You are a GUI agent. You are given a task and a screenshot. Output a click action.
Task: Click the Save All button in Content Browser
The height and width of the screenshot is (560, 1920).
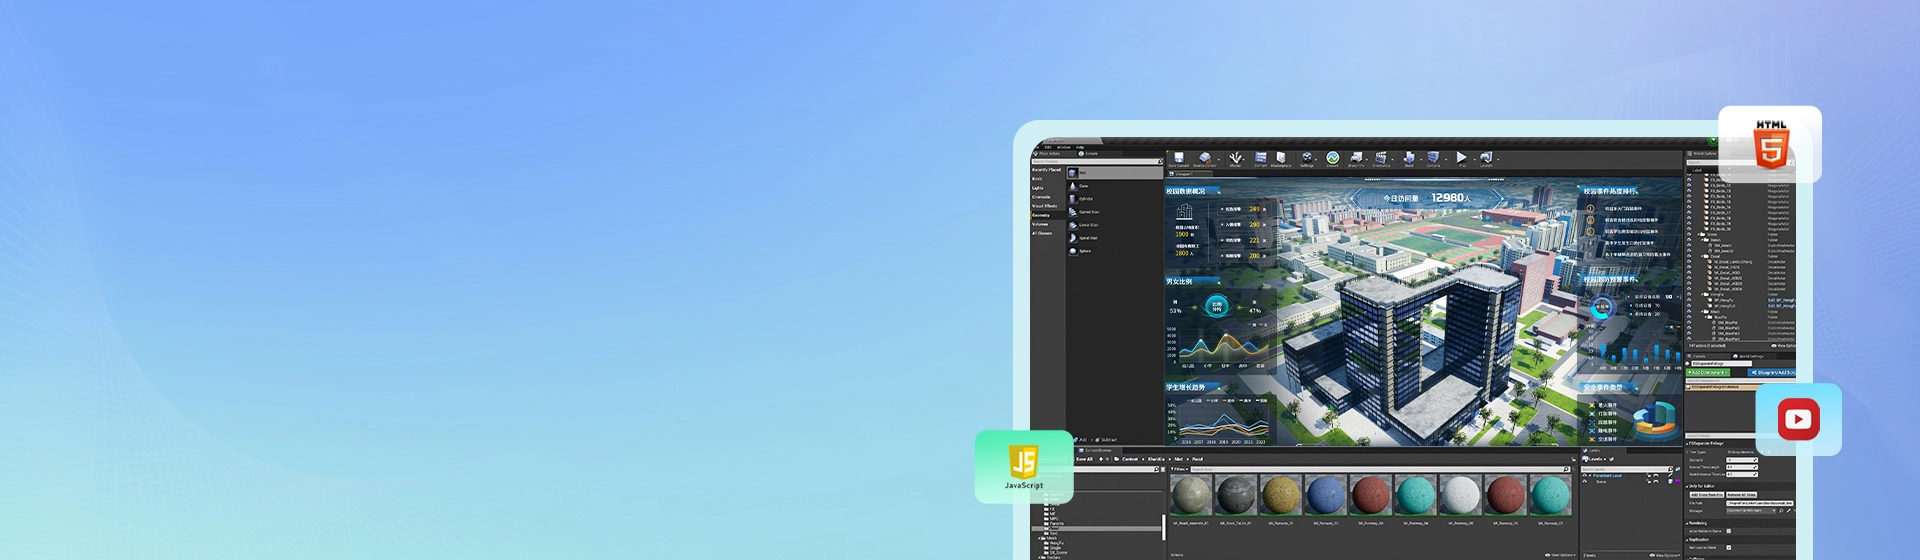[1084, 459]
